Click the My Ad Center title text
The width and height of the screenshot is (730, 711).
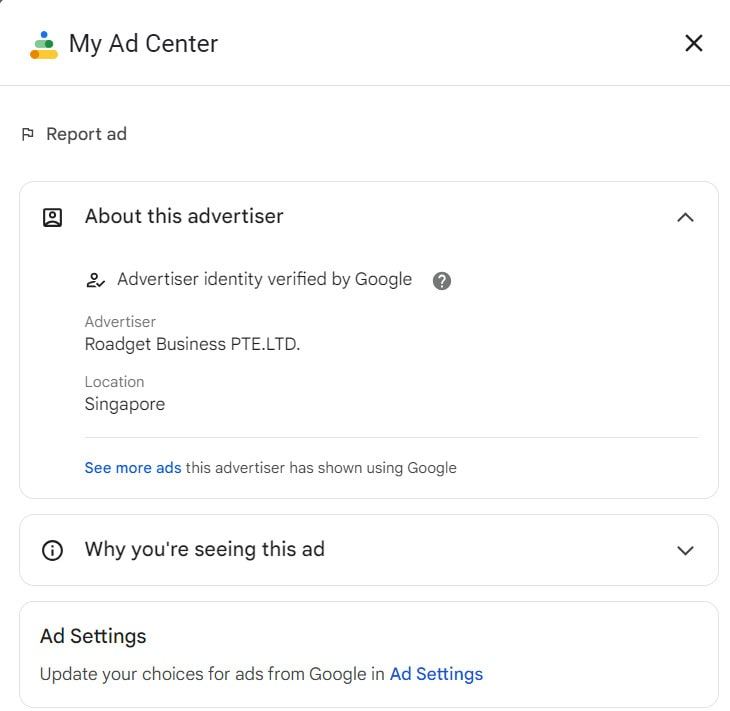(x=143, y=44)
